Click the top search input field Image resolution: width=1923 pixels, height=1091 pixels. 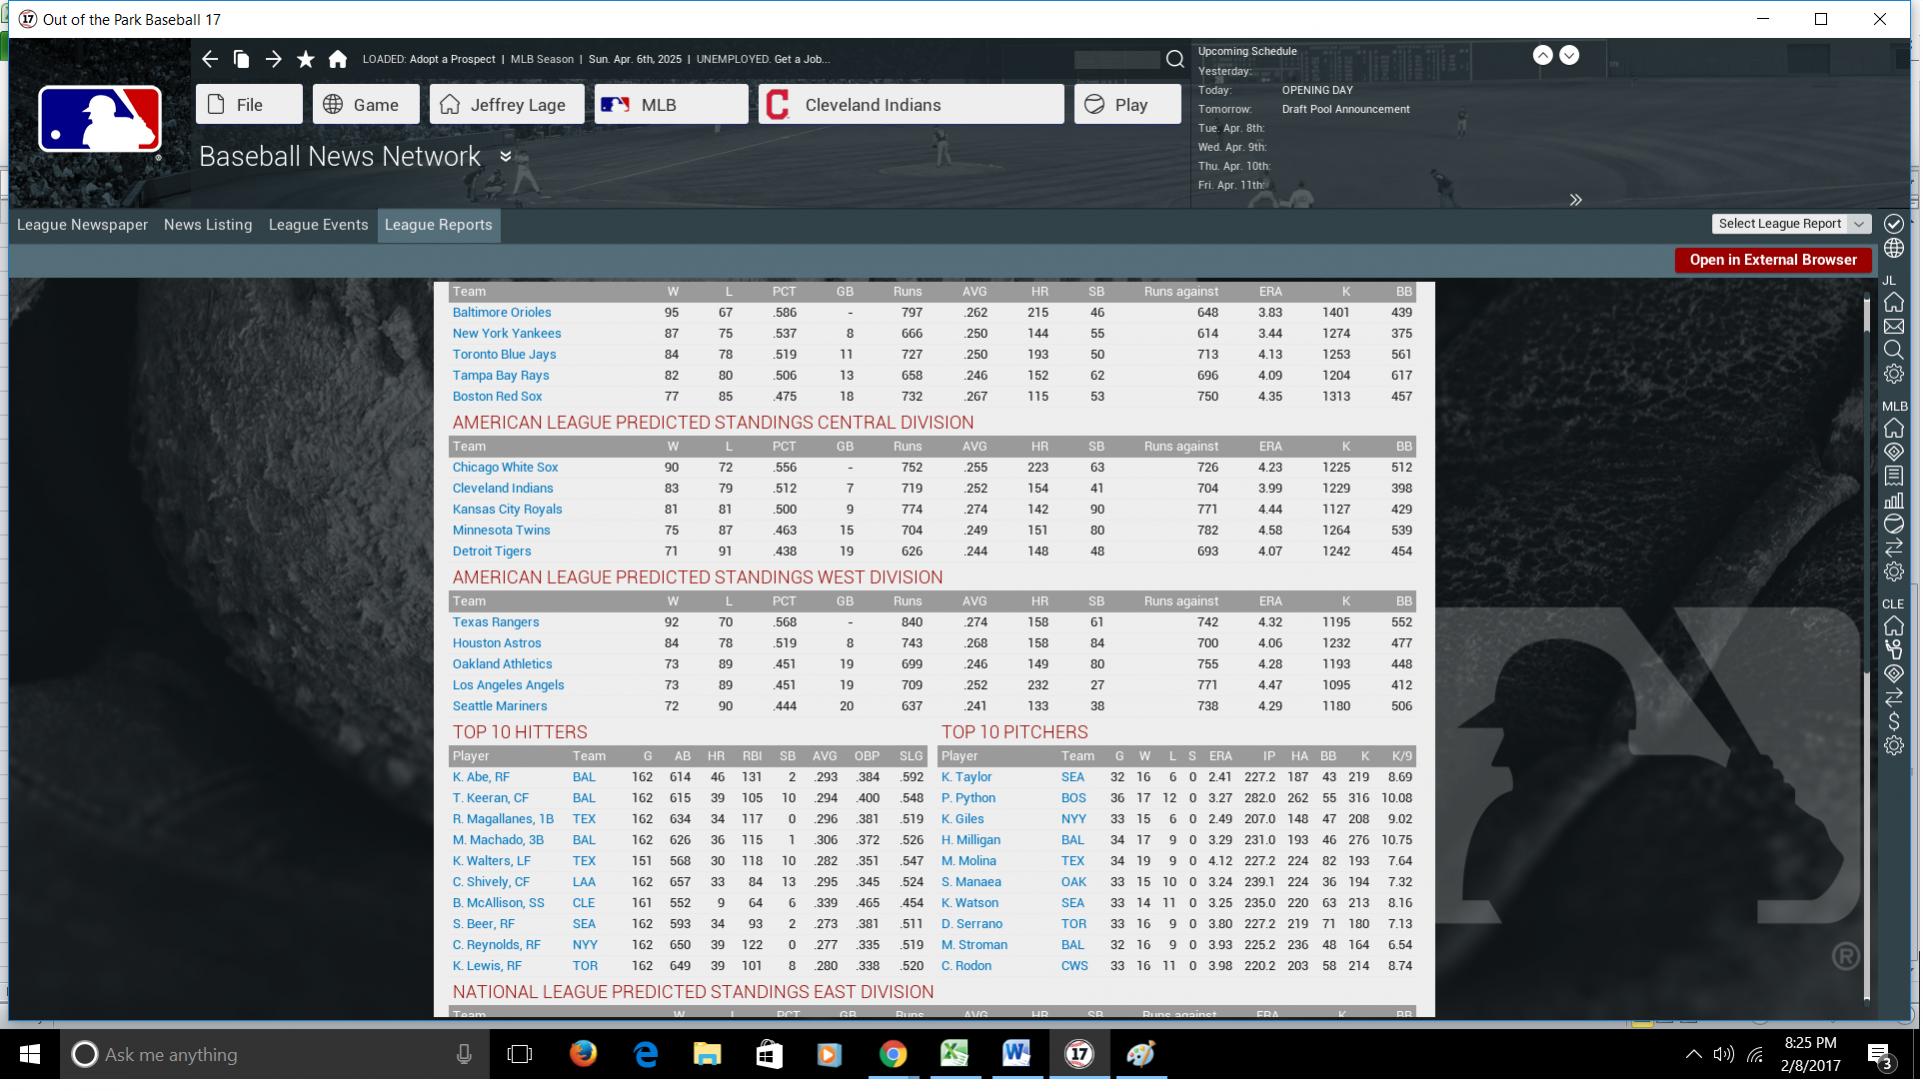point(1116,60)
